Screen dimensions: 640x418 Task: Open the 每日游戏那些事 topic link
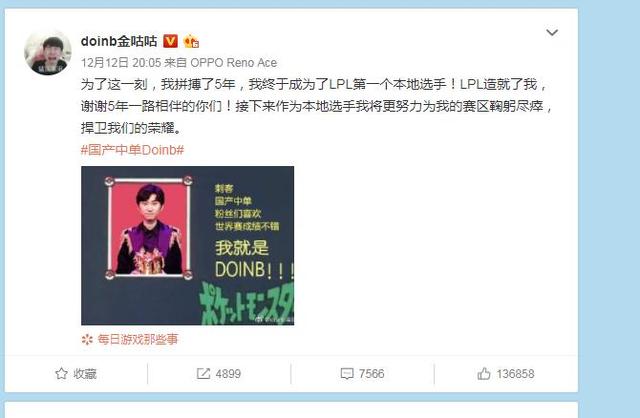tap(138, 339)
